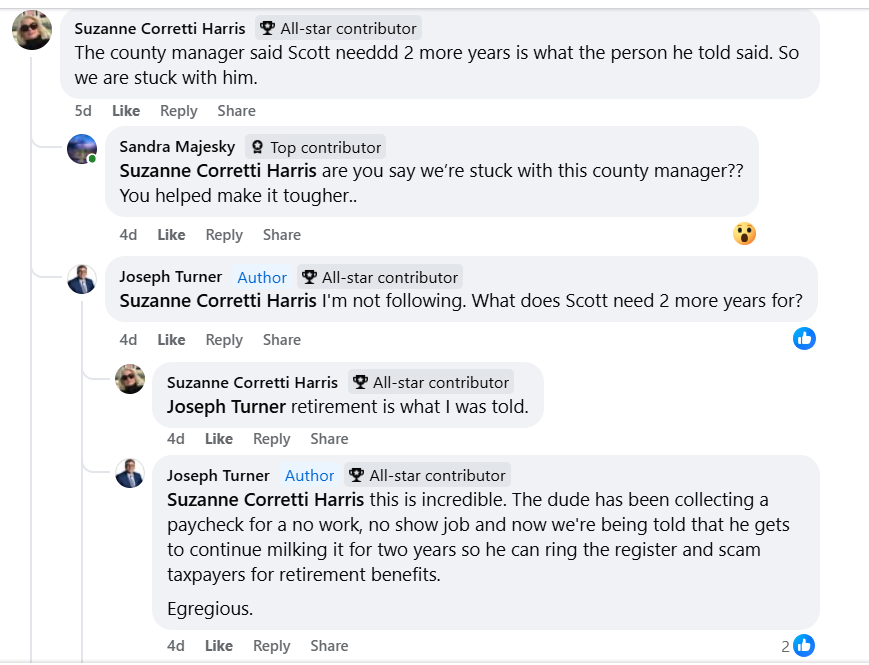Like the 'retirement is what I was told' reply
Viewport: 869px width, 665px height.
(x=219, y=439)
